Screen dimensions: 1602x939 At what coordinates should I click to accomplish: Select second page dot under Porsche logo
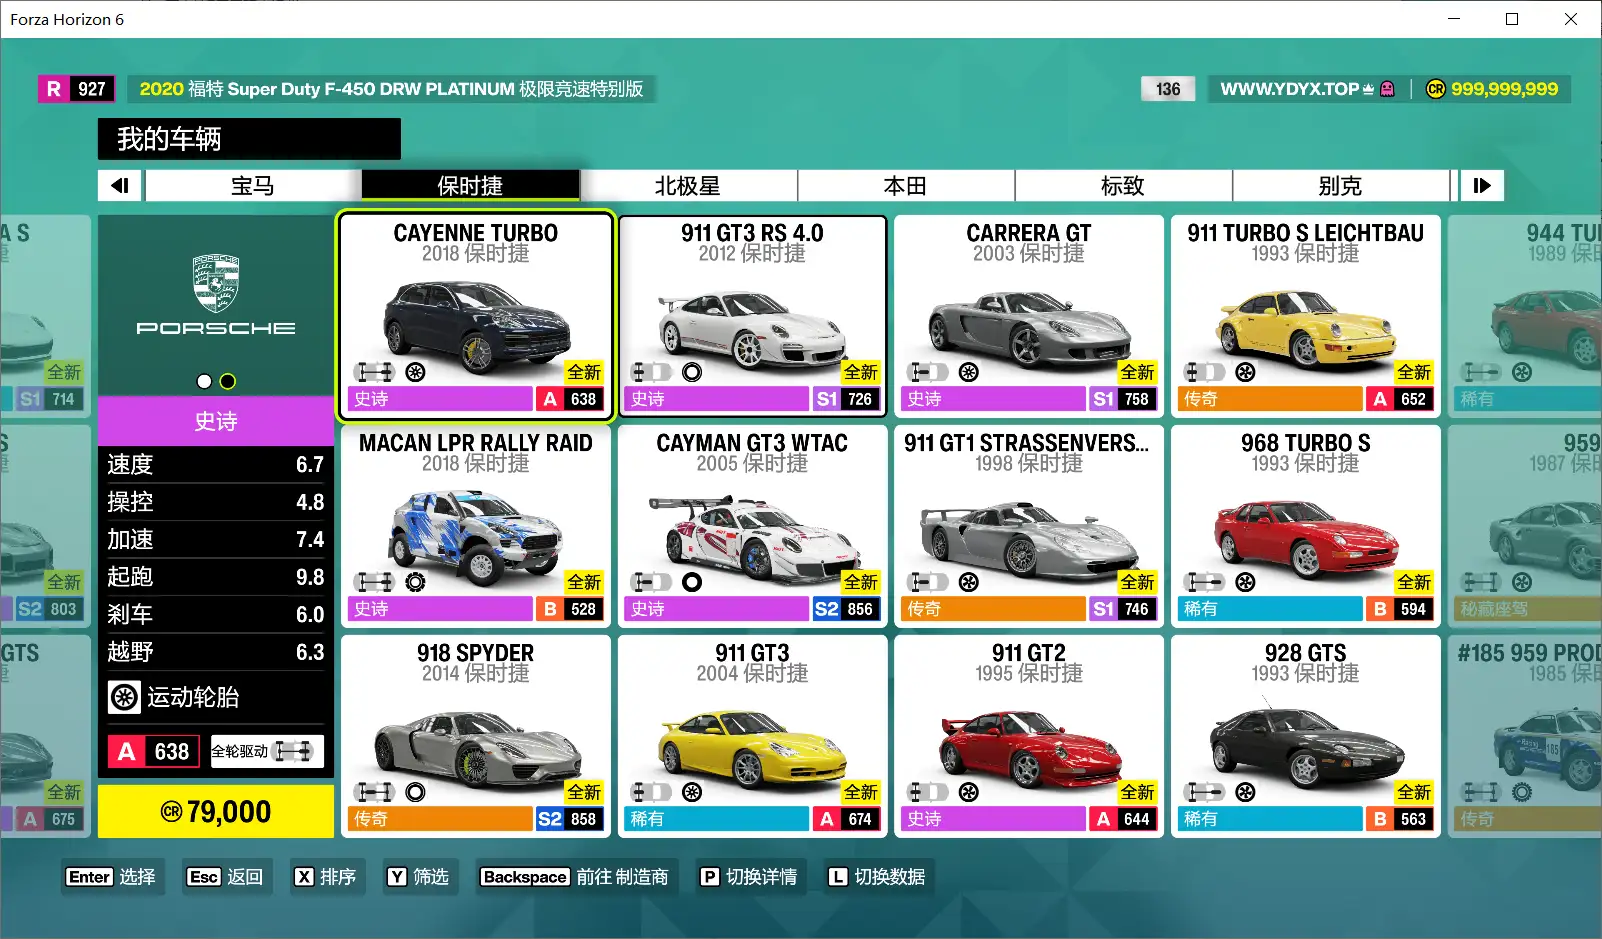pos(228,381)
